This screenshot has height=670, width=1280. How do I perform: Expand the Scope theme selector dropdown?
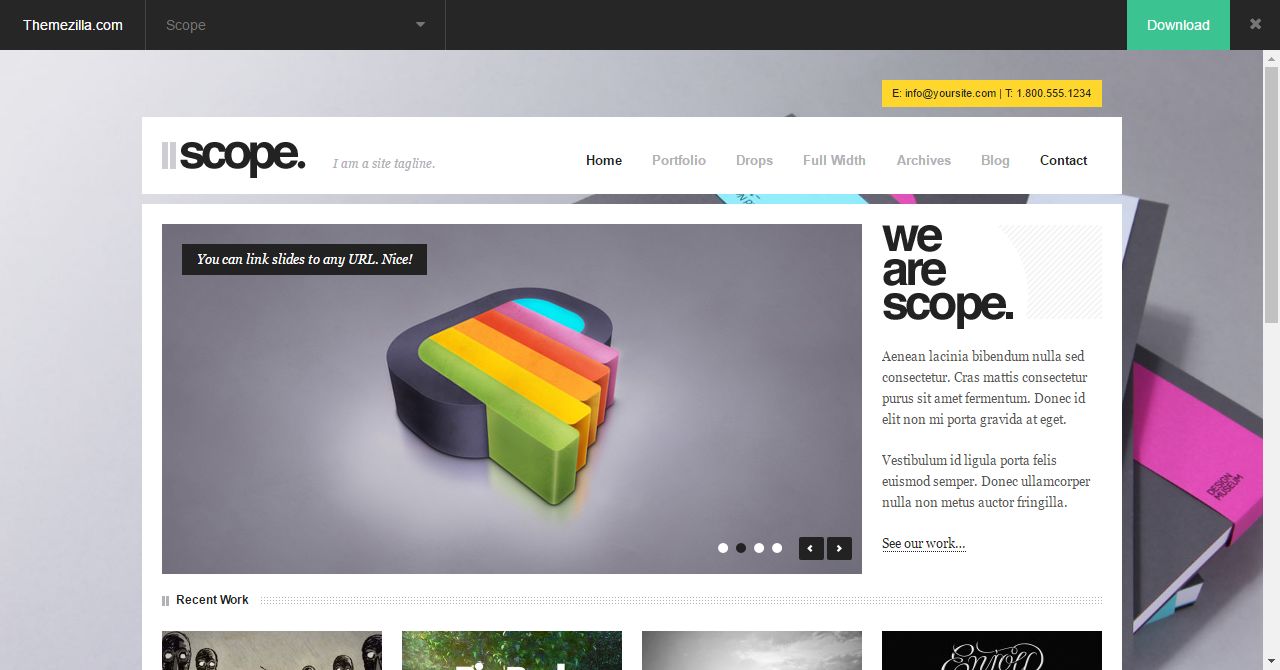tap(295, 25)
